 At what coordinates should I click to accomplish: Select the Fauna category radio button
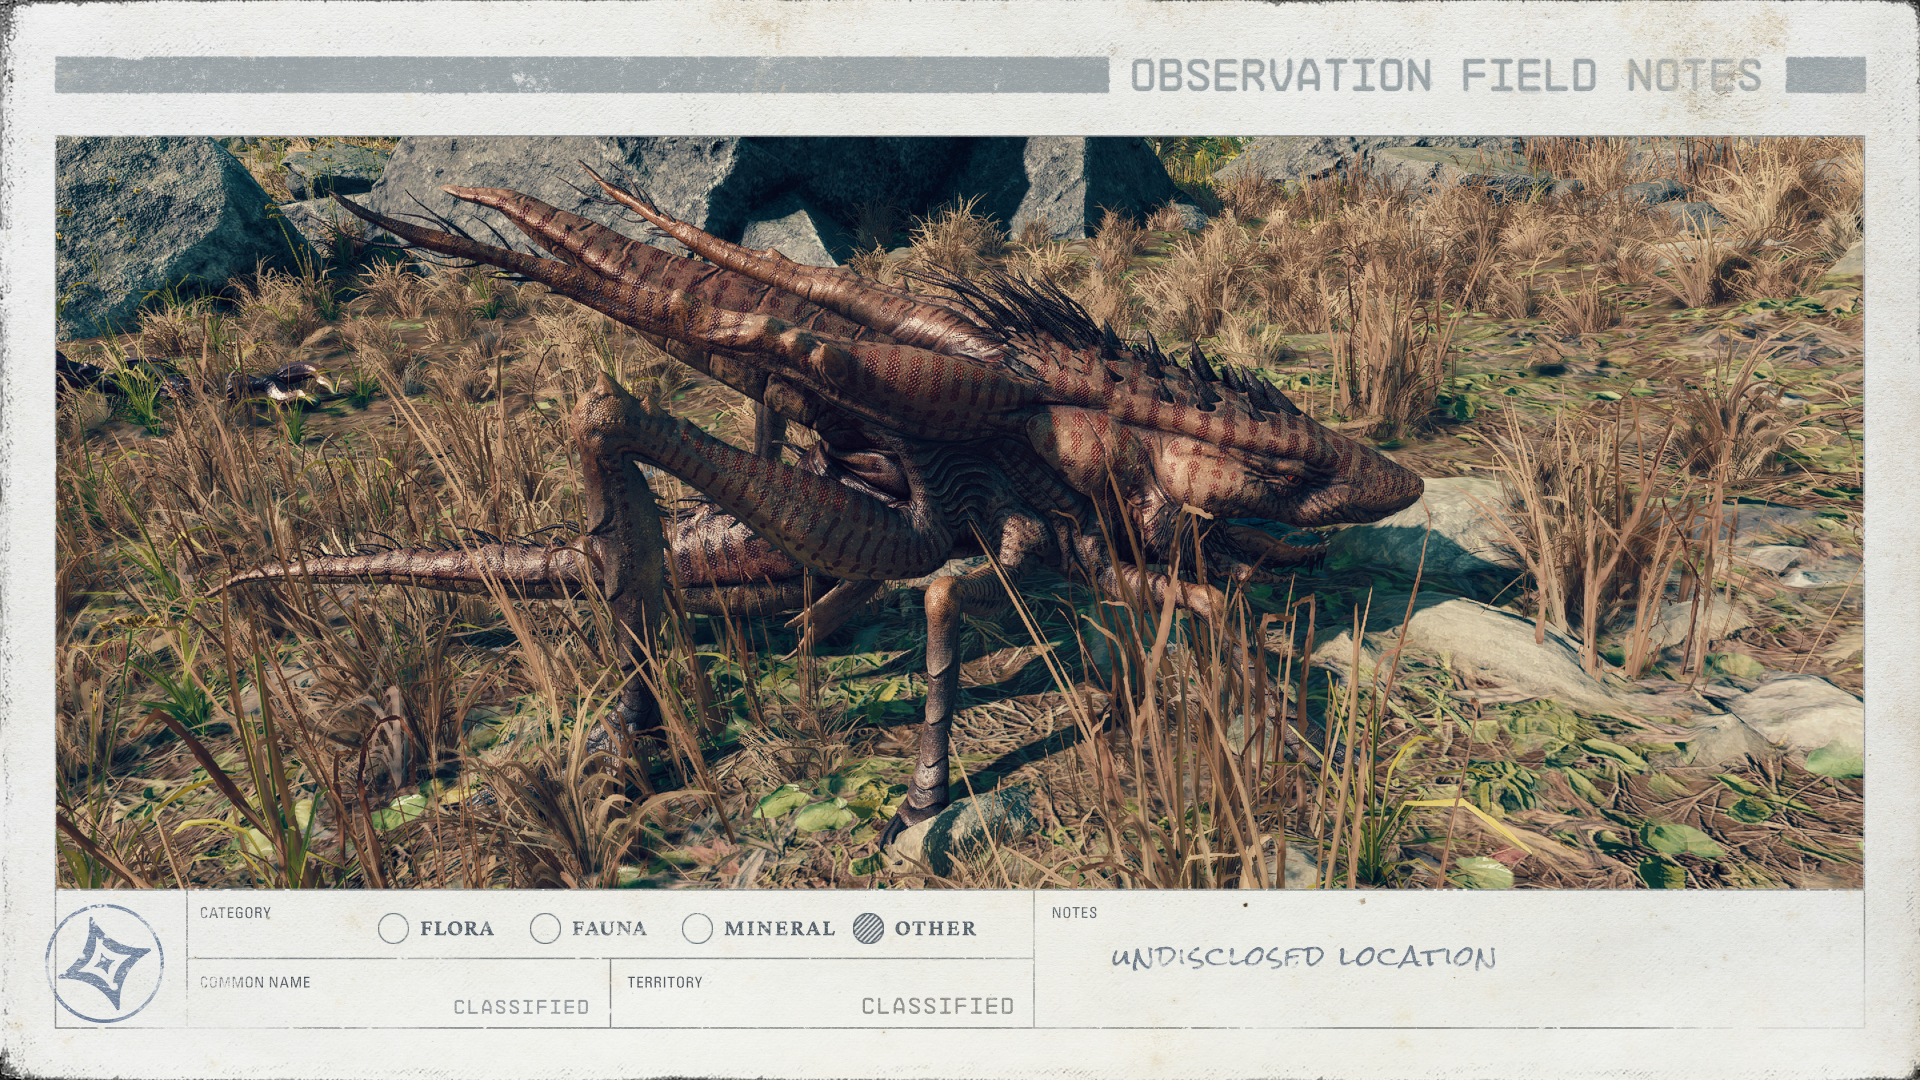click(545, 929)
